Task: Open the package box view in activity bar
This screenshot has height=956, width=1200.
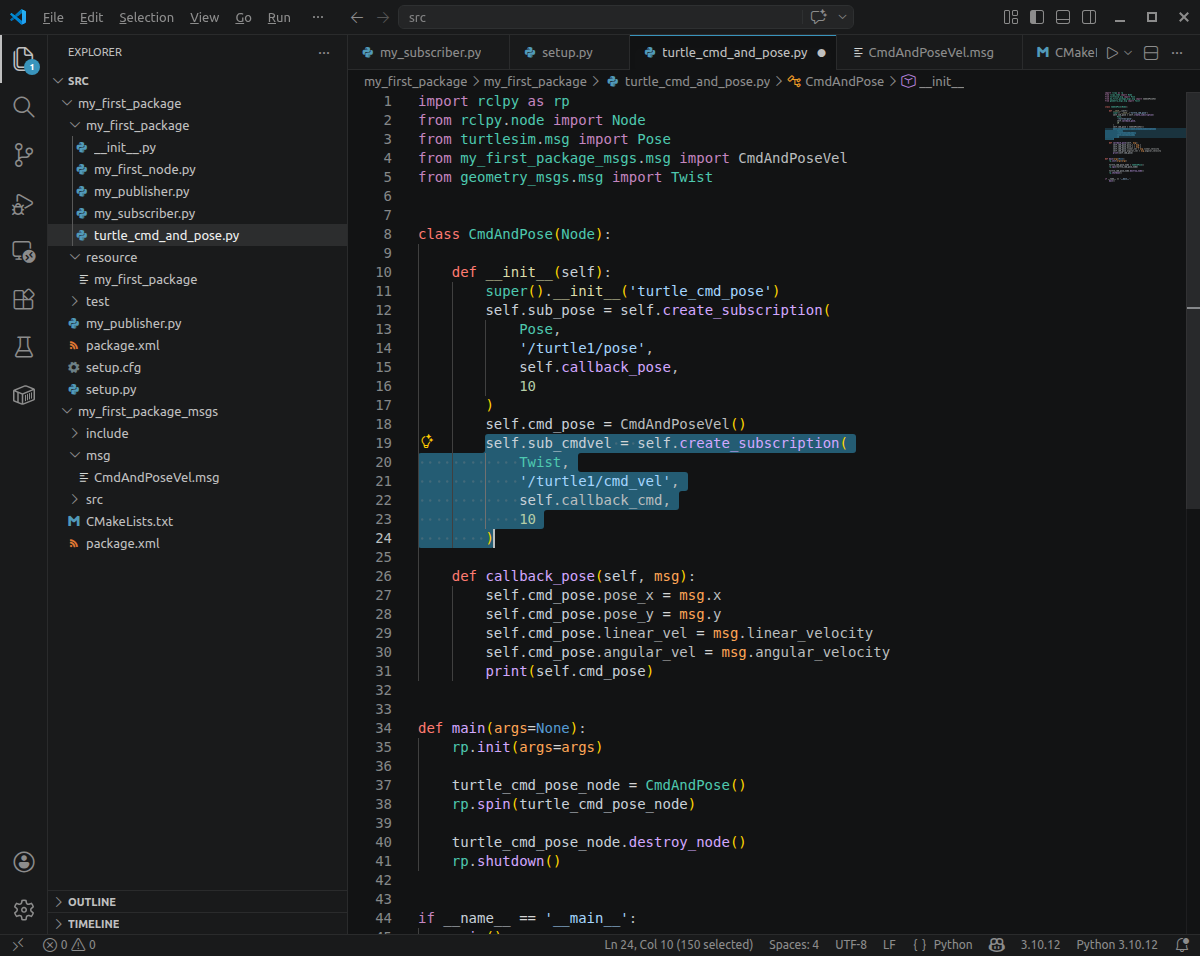Action: (24, 395)
